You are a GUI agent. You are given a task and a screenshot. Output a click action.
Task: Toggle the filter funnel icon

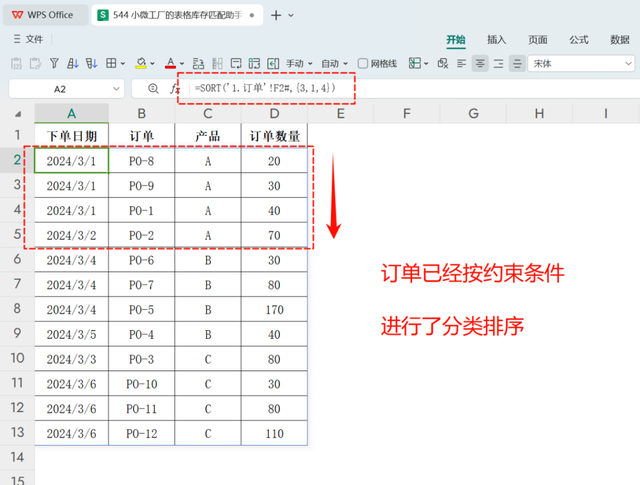(54, 63)
